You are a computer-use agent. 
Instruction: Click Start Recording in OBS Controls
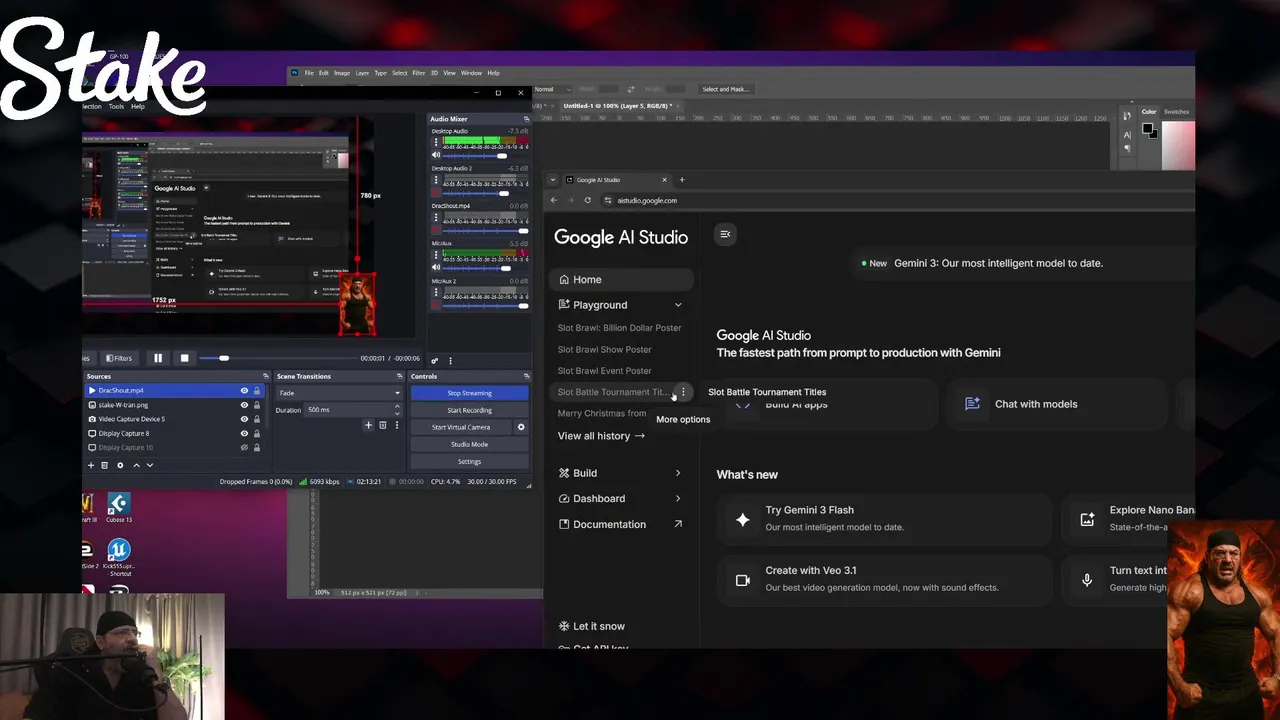[x=469, y=410]
